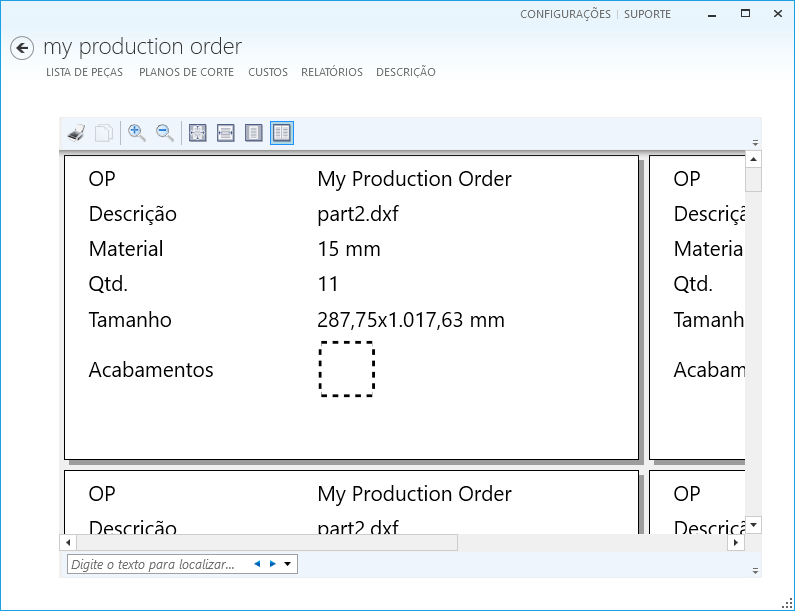Viewport: 795px width, 611px height.
Task: Click the 'Qtd.' label on the first page
Action: pyautogui.click(x=108, y=284)
